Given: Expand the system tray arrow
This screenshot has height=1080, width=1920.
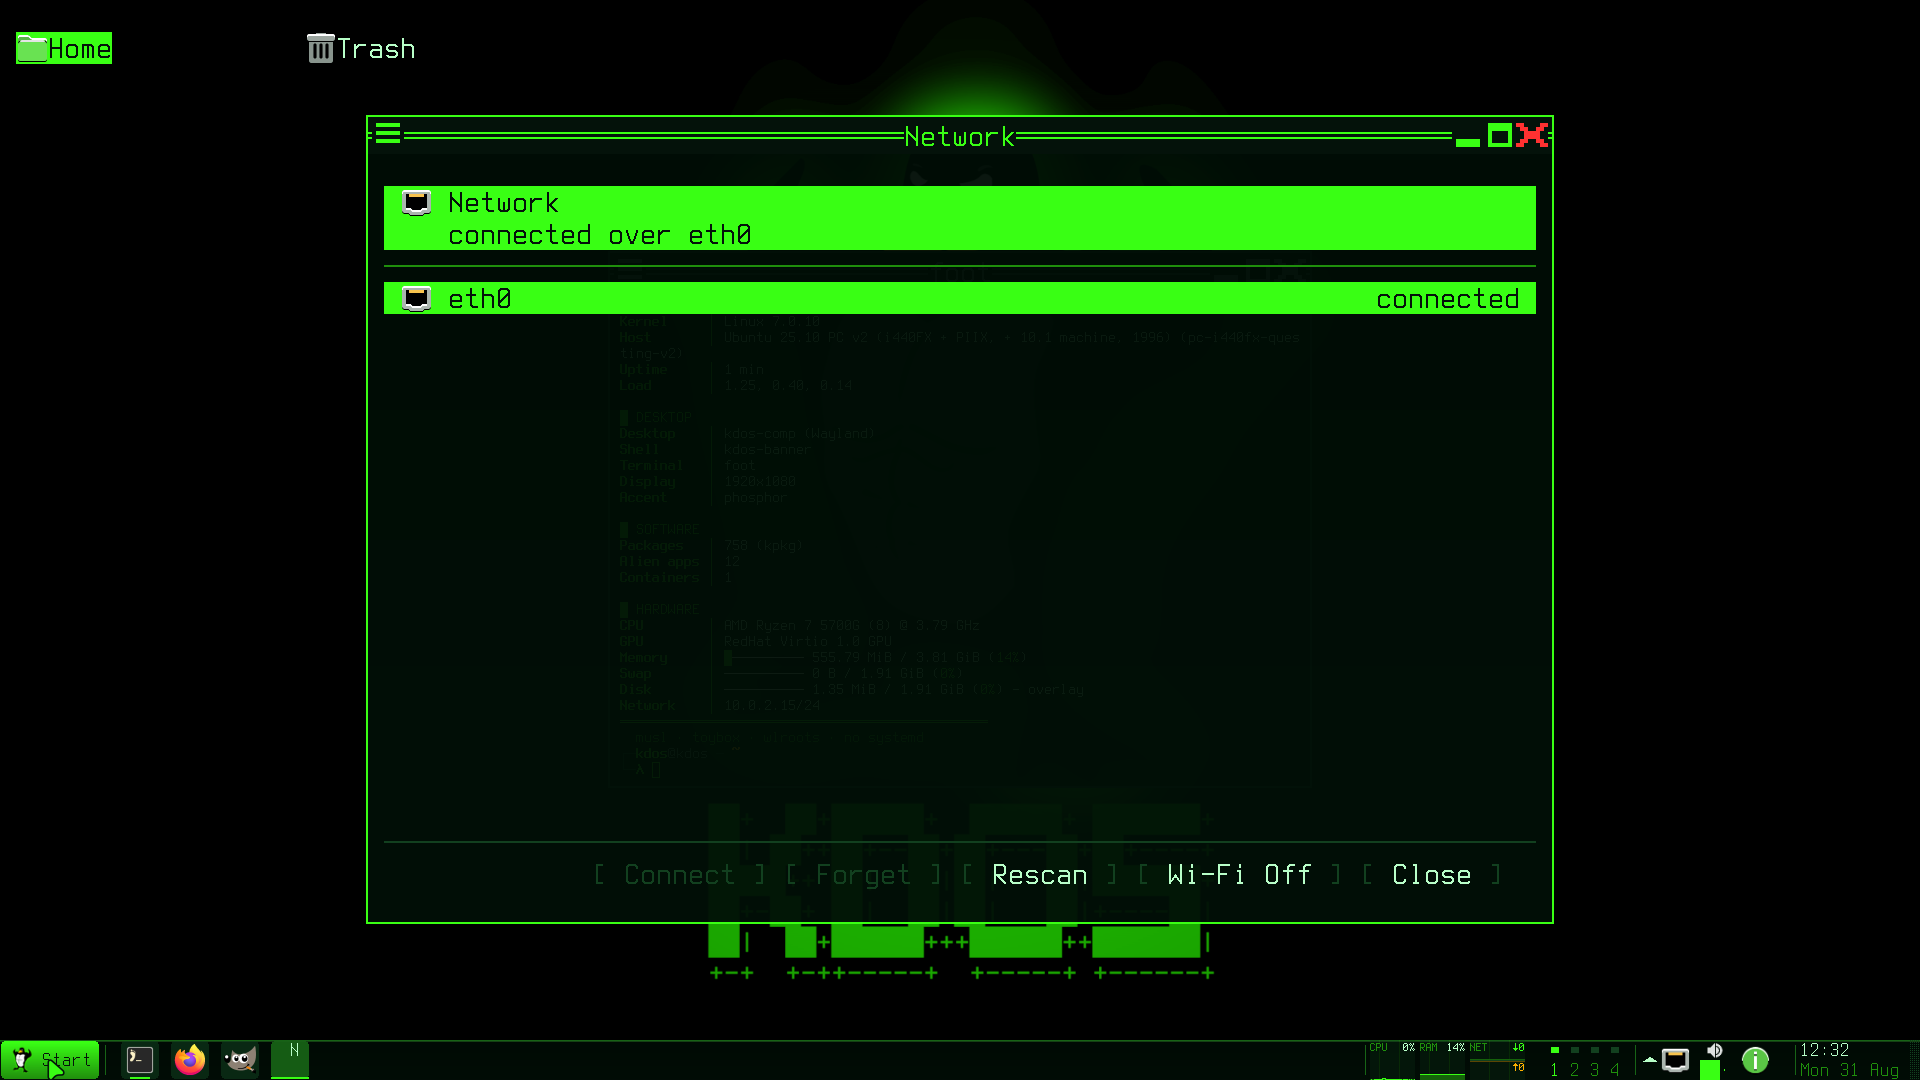Looking at the screenshot, I should click(1649, 1059).
